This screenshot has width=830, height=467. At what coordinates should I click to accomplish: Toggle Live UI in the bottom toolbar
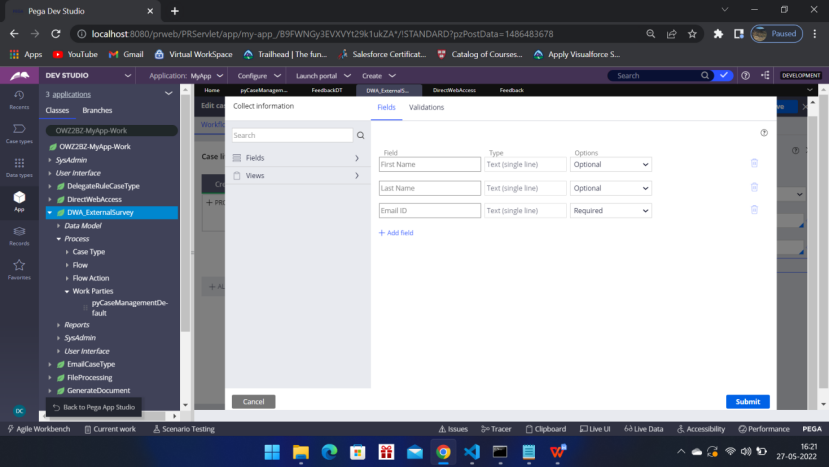595,429
